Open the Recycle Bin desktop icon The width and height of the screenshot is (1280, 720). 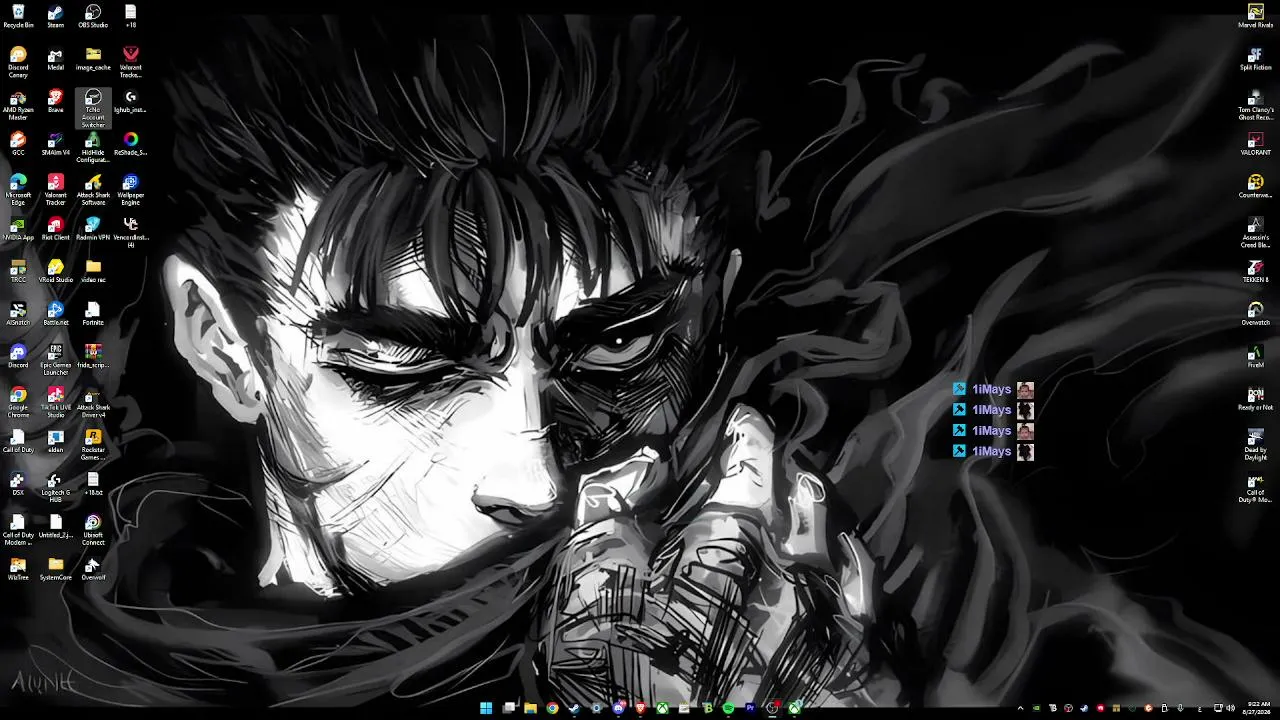tap(18, 16)
